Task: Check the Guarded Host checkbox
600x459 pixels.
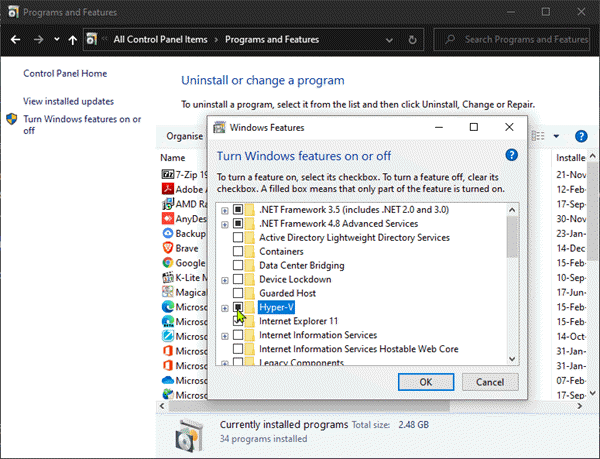Action: 238,294
